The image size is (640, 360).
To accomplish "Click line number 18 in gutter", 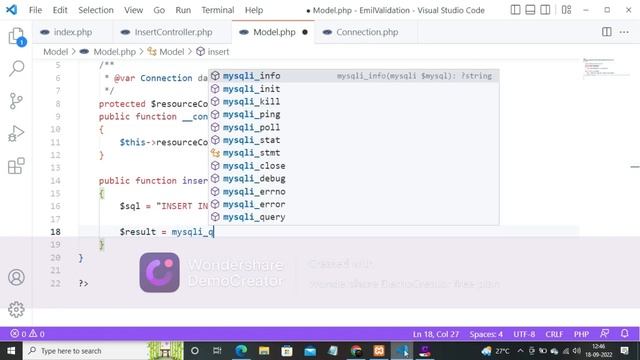I will [56, 232].
